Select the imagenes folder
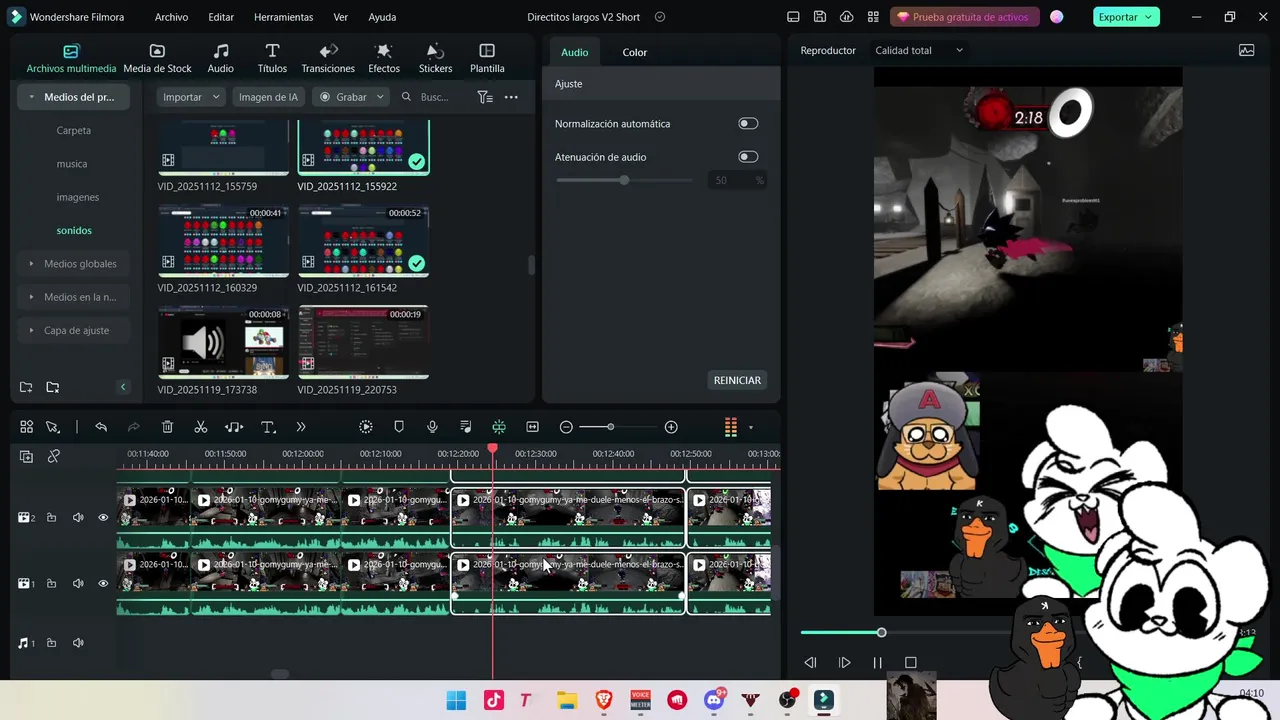Image resolution: width=1280 pixels, height=720 pixels. pos(78,197)
